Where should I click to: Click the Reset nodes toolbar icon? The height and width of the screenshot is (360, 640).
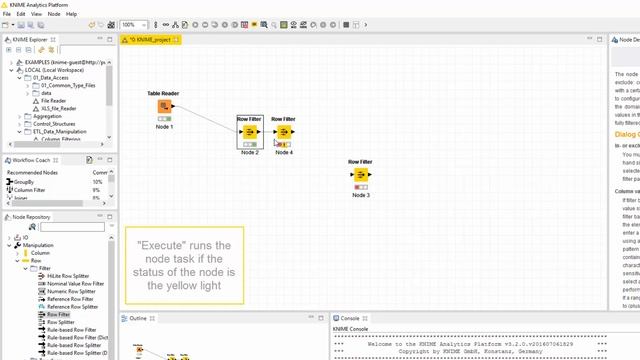pyautogui.click(x=244, y=25)
